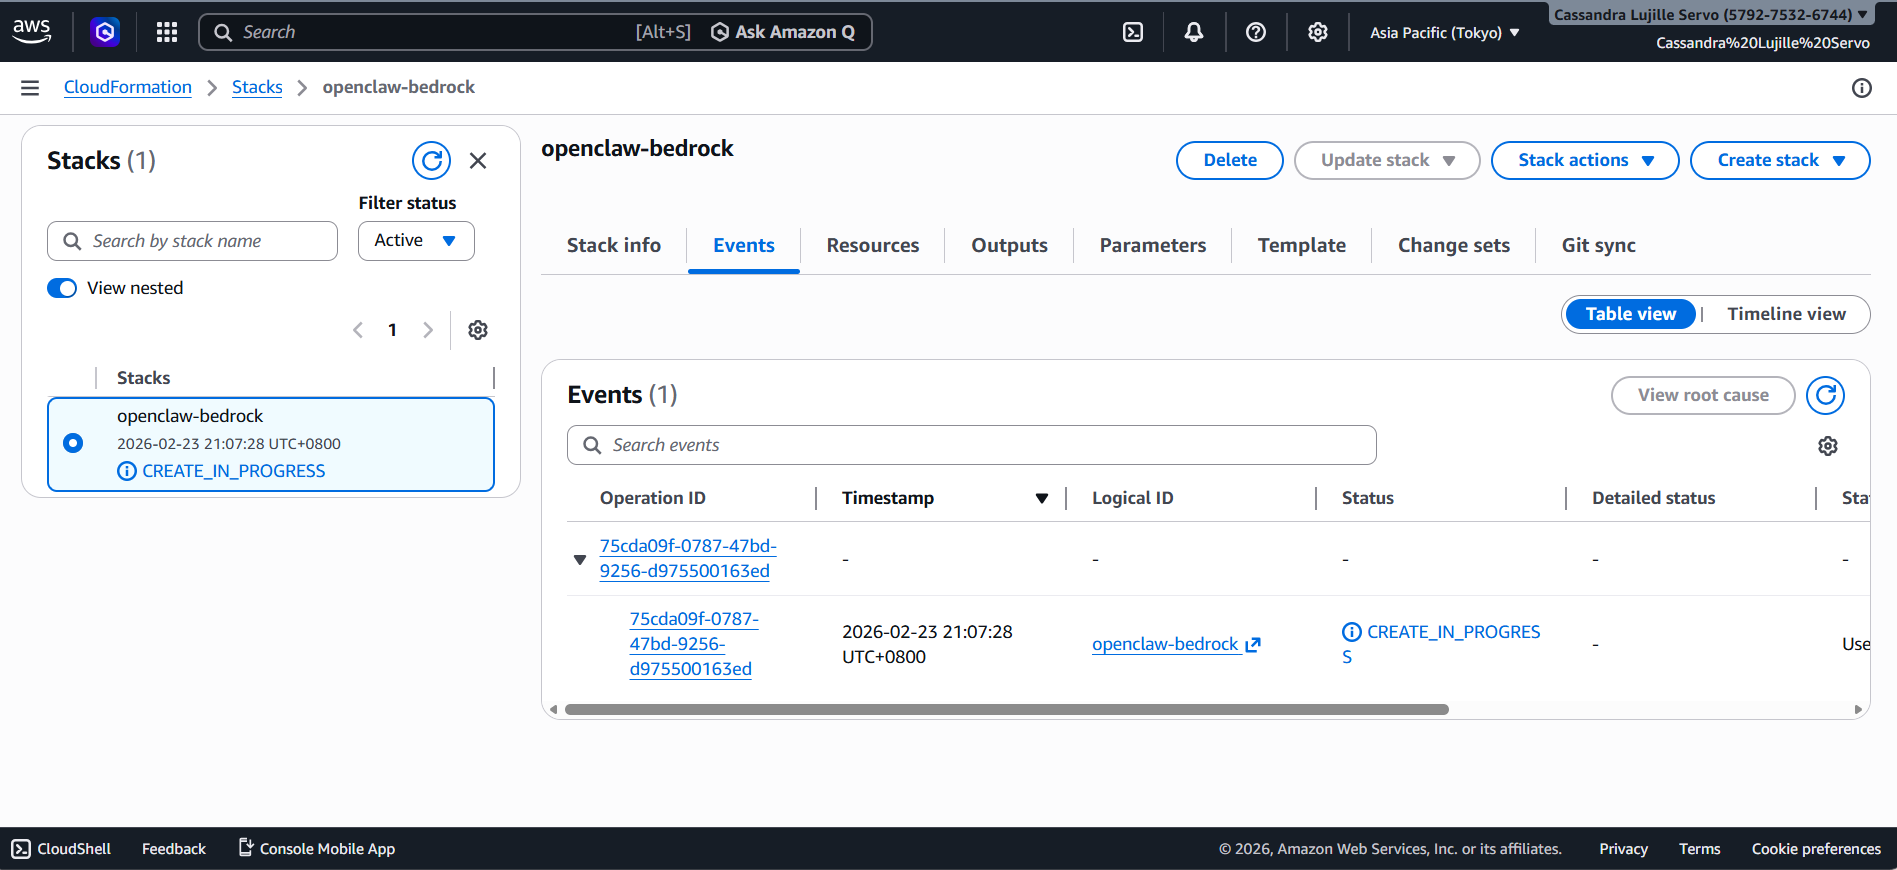Select the Events tab

(744, 245)
